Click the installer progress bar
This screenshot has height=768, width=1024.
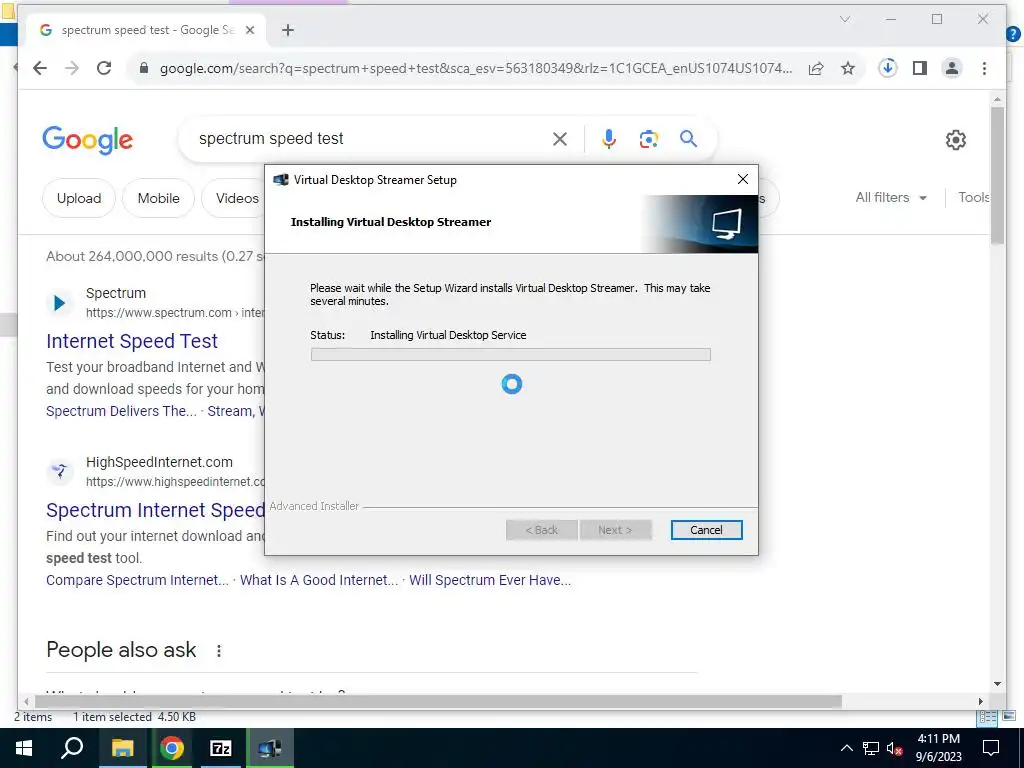[x=511, y=355]
